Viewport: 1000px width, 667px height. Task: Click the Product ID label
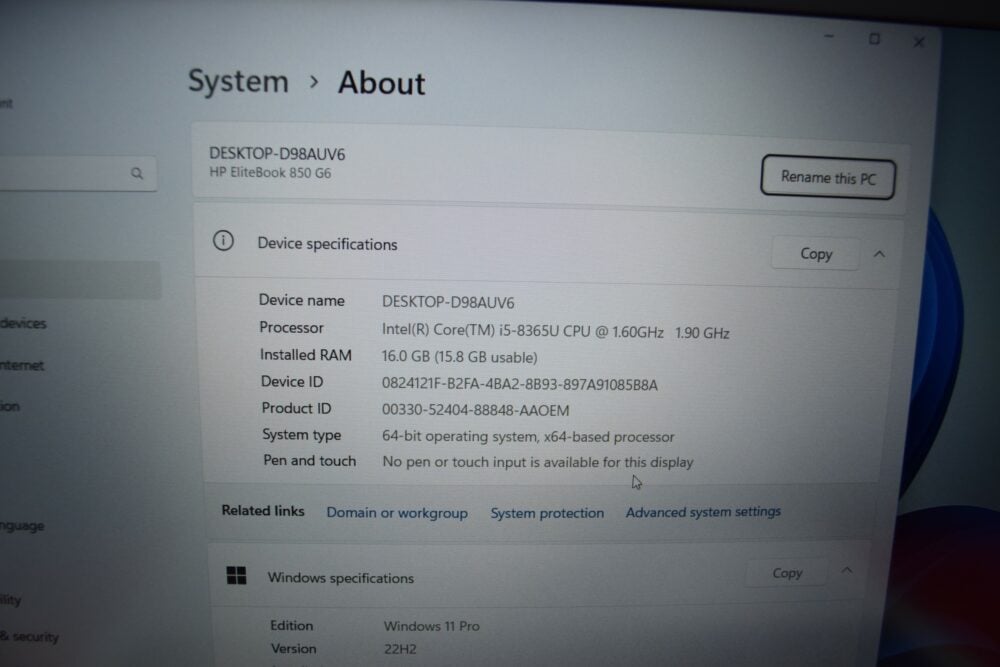[296, 408]
